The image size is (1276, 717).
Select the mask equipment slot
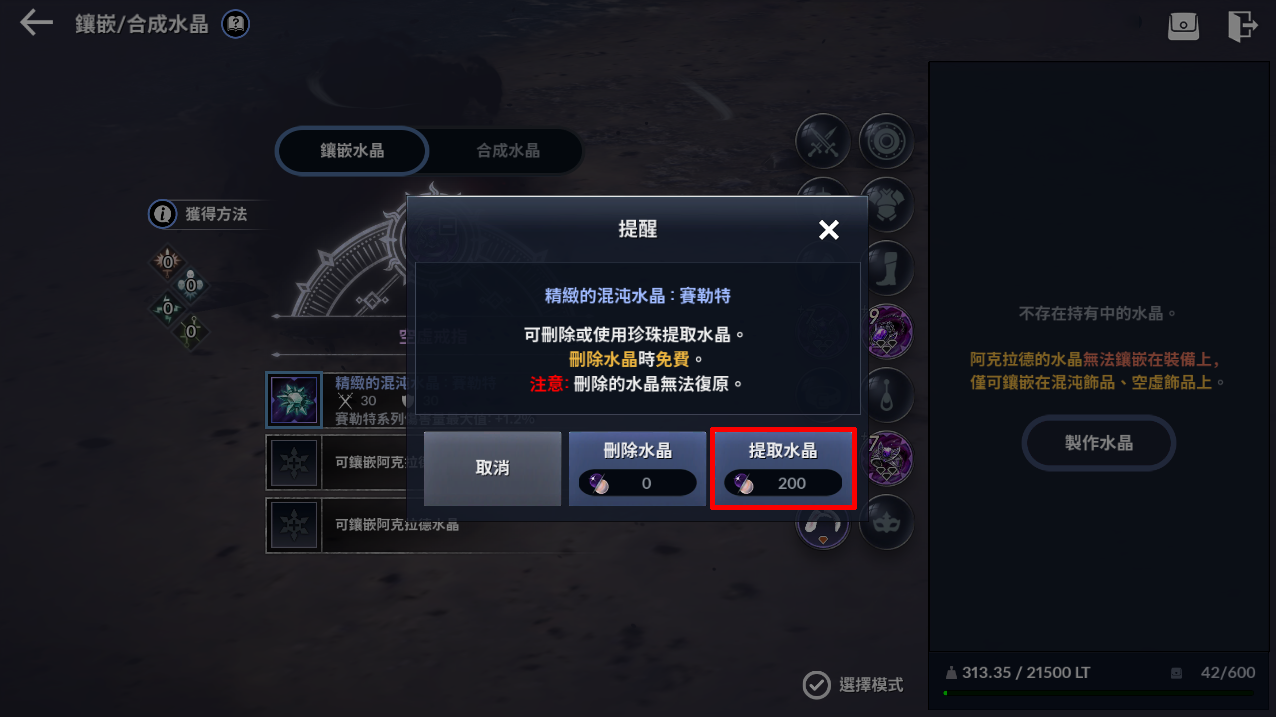click(x=886, y=522)
